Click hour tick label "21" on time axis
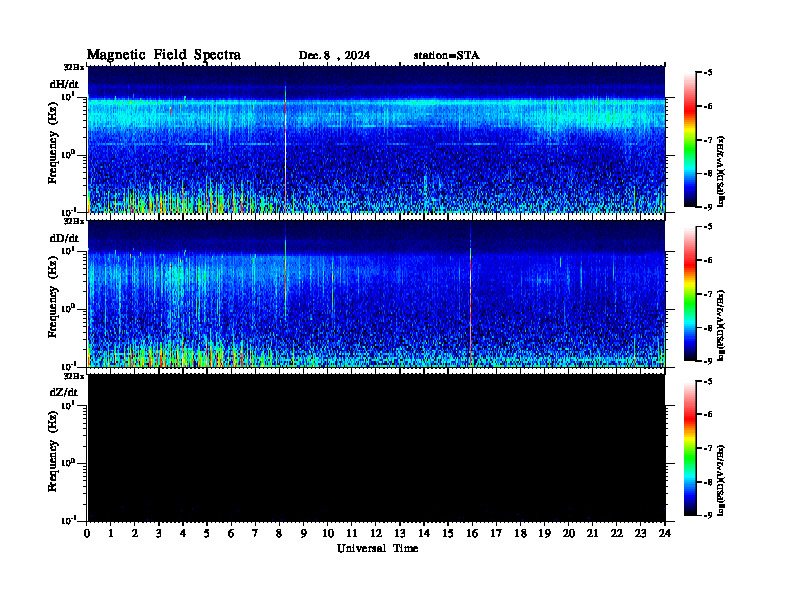Viewport: 792px width, 612px height. click(x=592, y=534)
